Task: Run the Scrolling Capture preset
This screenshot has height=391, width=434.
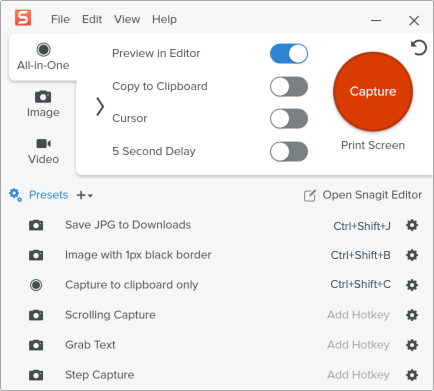Action: tap(110, 315)
